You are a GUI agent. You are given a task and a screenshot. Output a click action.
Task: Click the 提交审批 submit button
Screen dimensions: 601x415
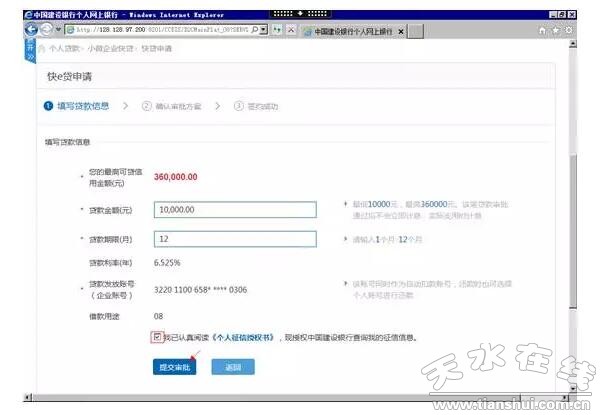(175, 367)
